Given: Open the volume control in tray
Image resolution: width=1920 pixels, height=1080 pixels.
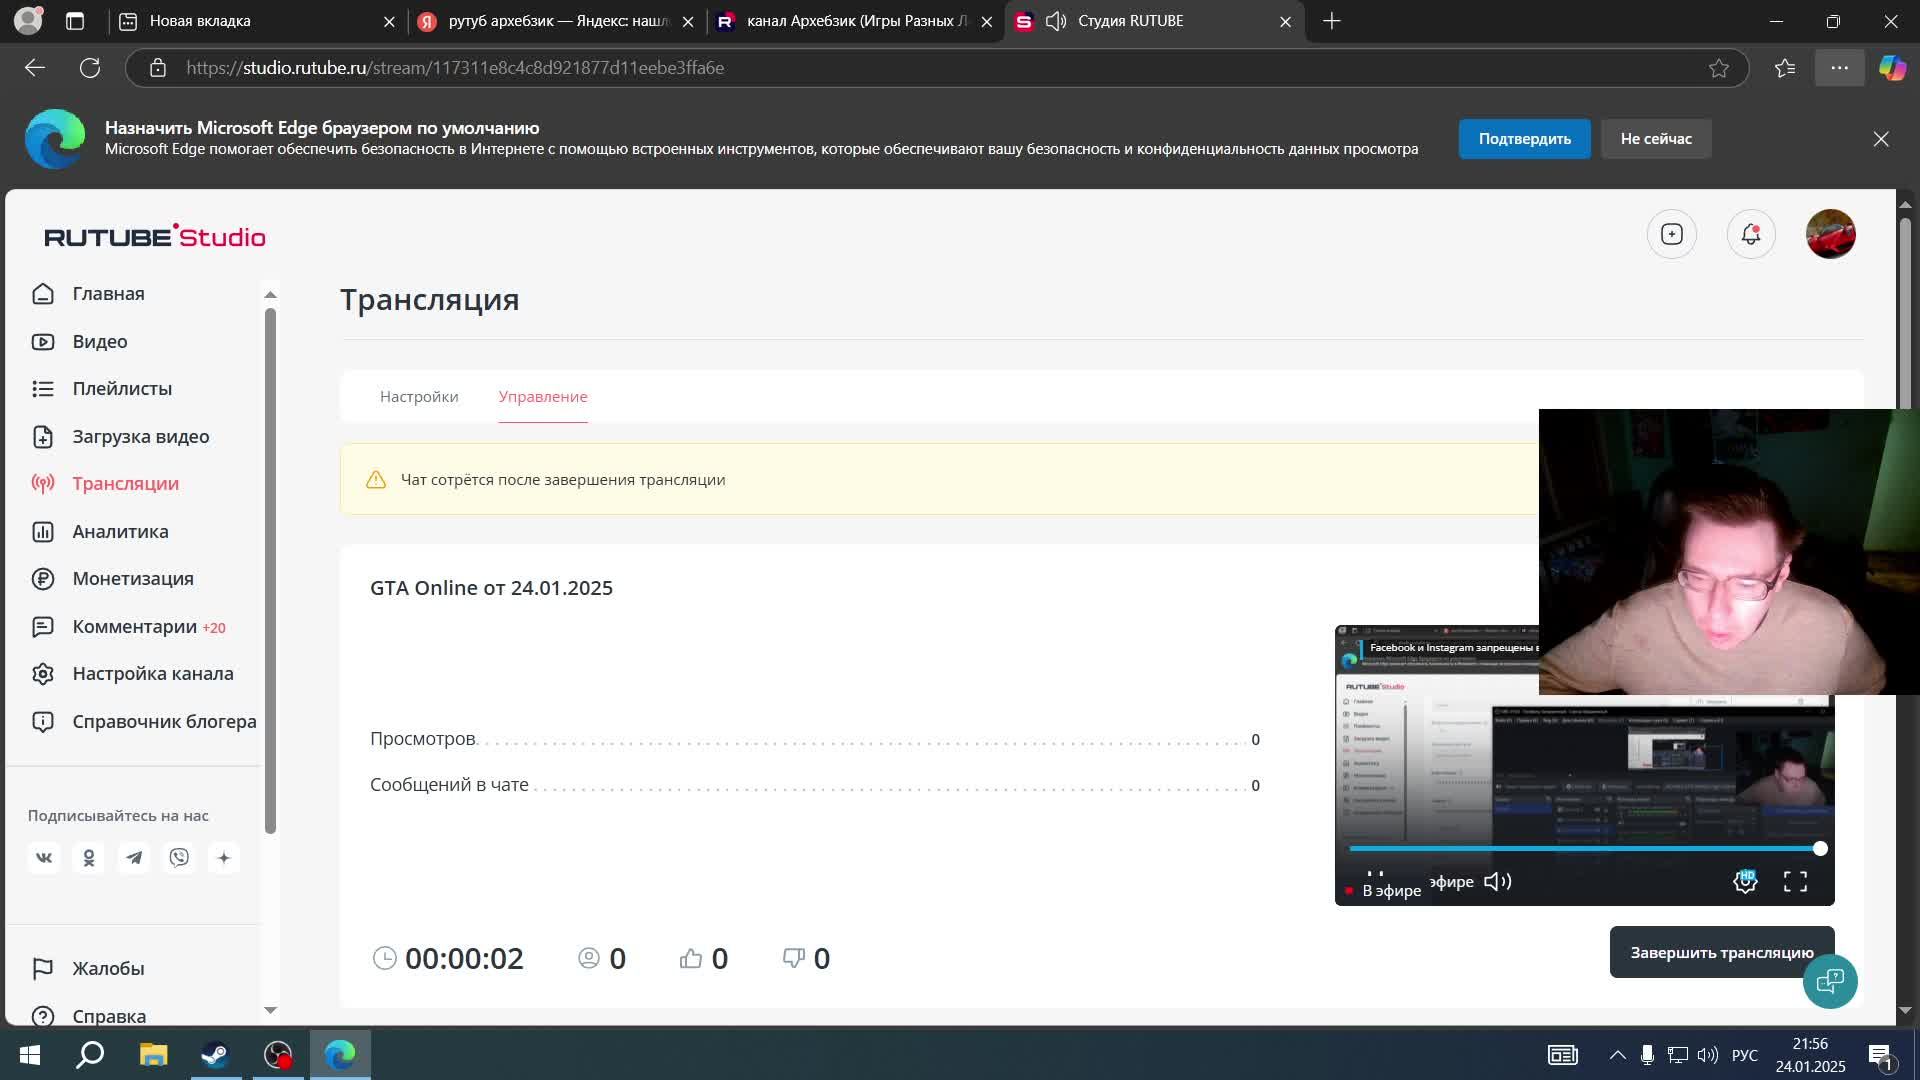Looking at the screenshot, I should pyautogui.click(x=1708, y=1055).
